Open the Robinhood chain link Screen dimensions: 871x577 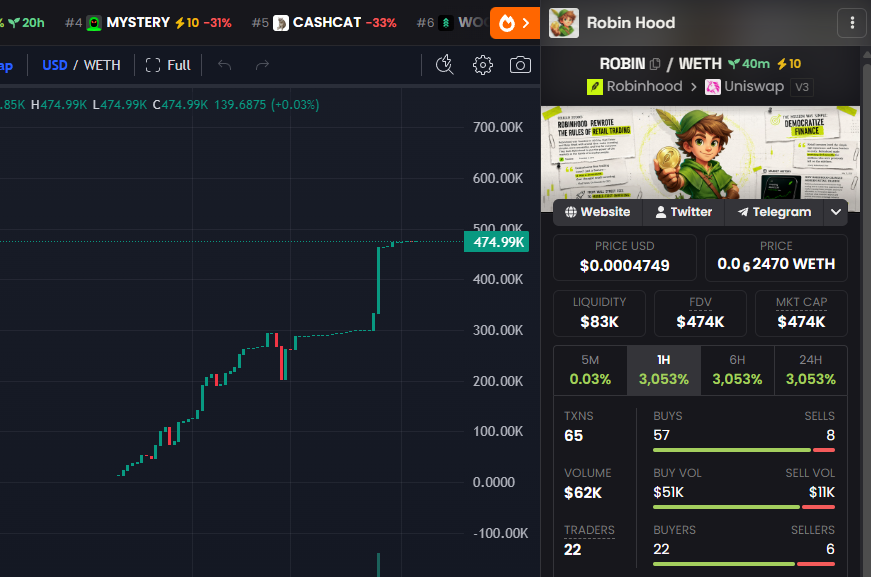click(x=635, y=87)
